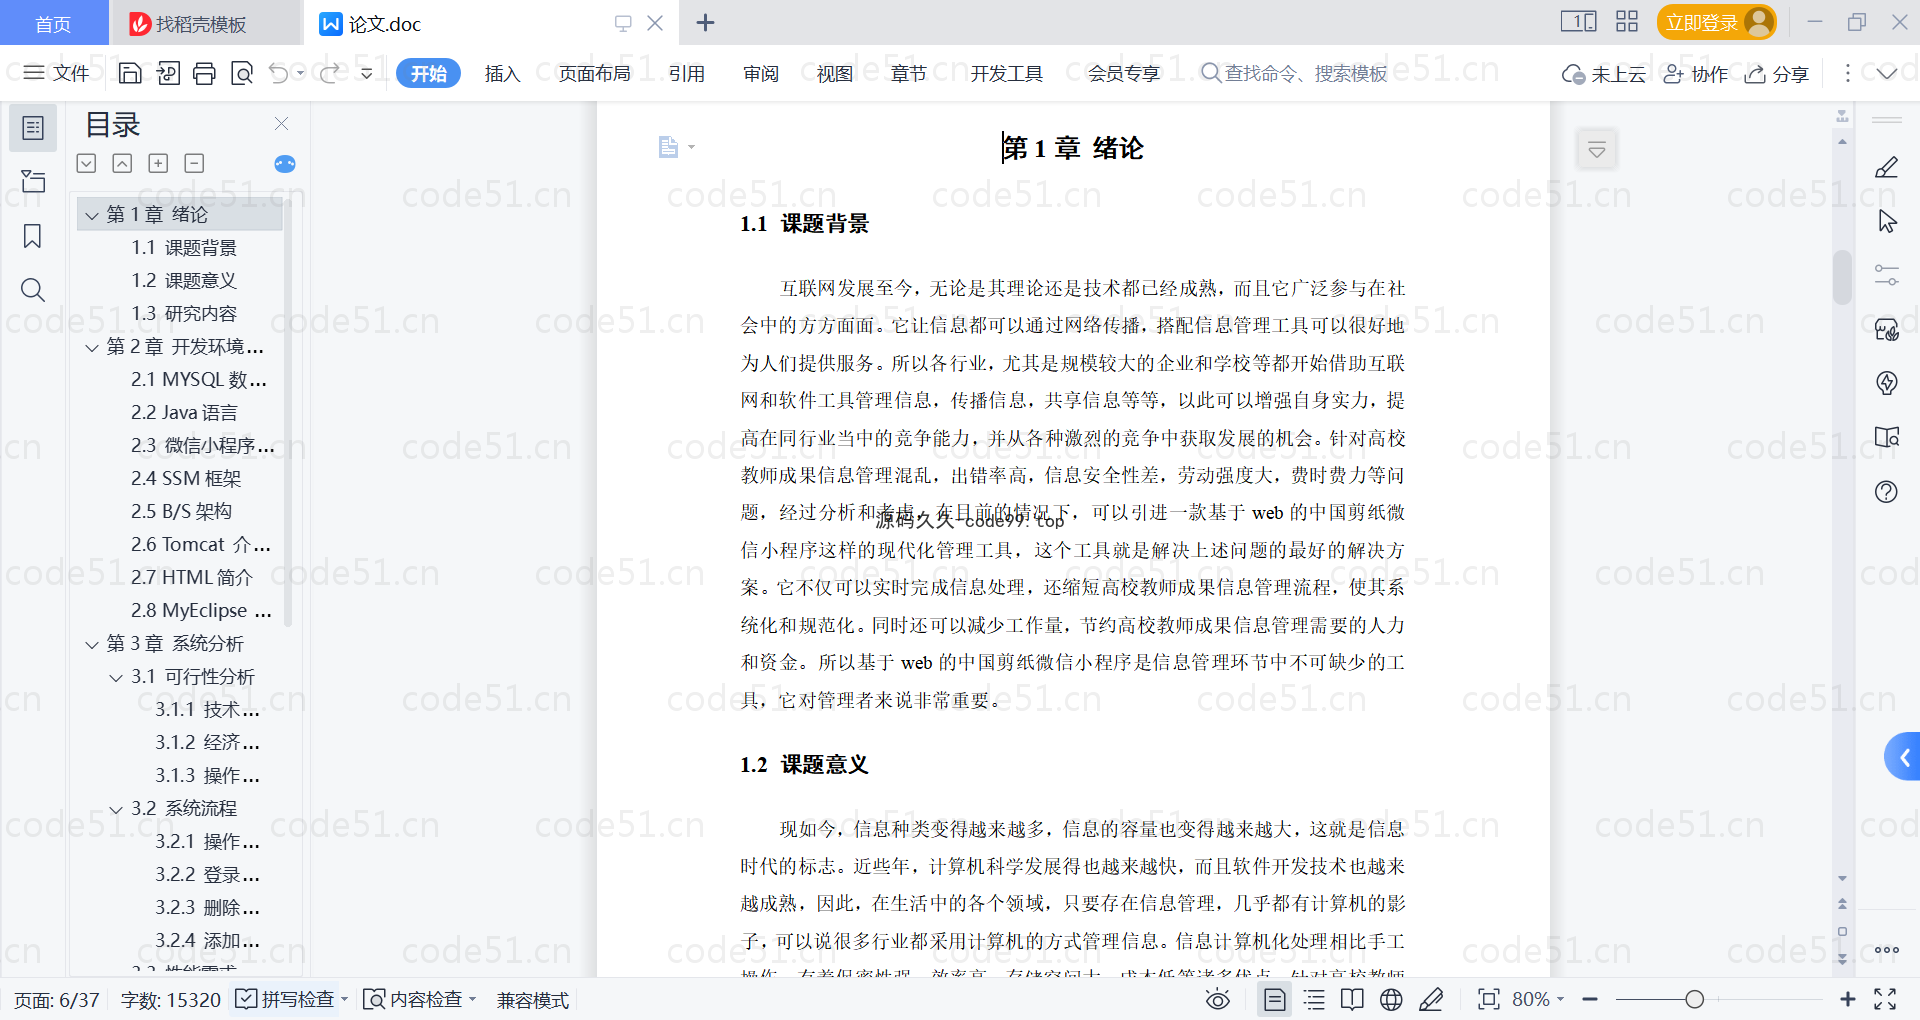Click the Save icon in quick toolbar
1920x1020 pixels.
click(x=130, y=73)
